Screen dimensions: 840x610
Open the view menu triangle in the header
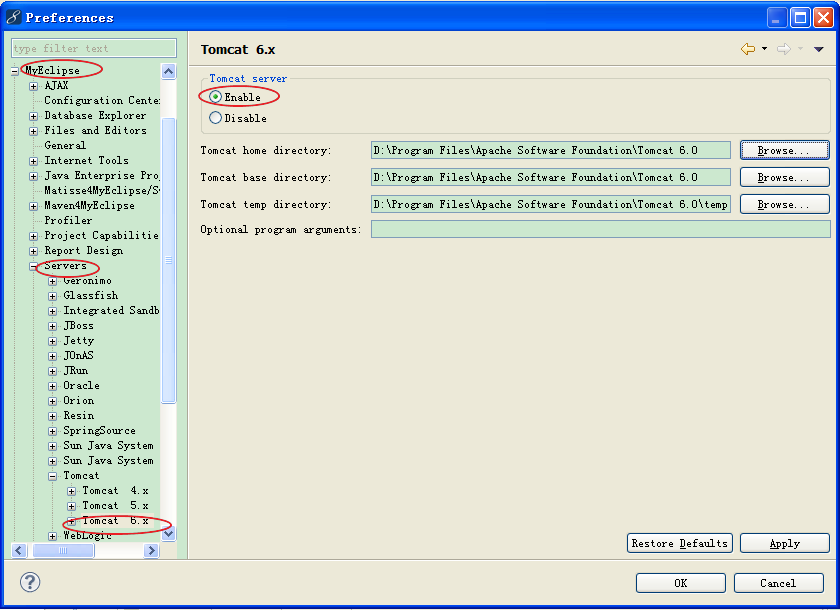[x=818, y=49]
